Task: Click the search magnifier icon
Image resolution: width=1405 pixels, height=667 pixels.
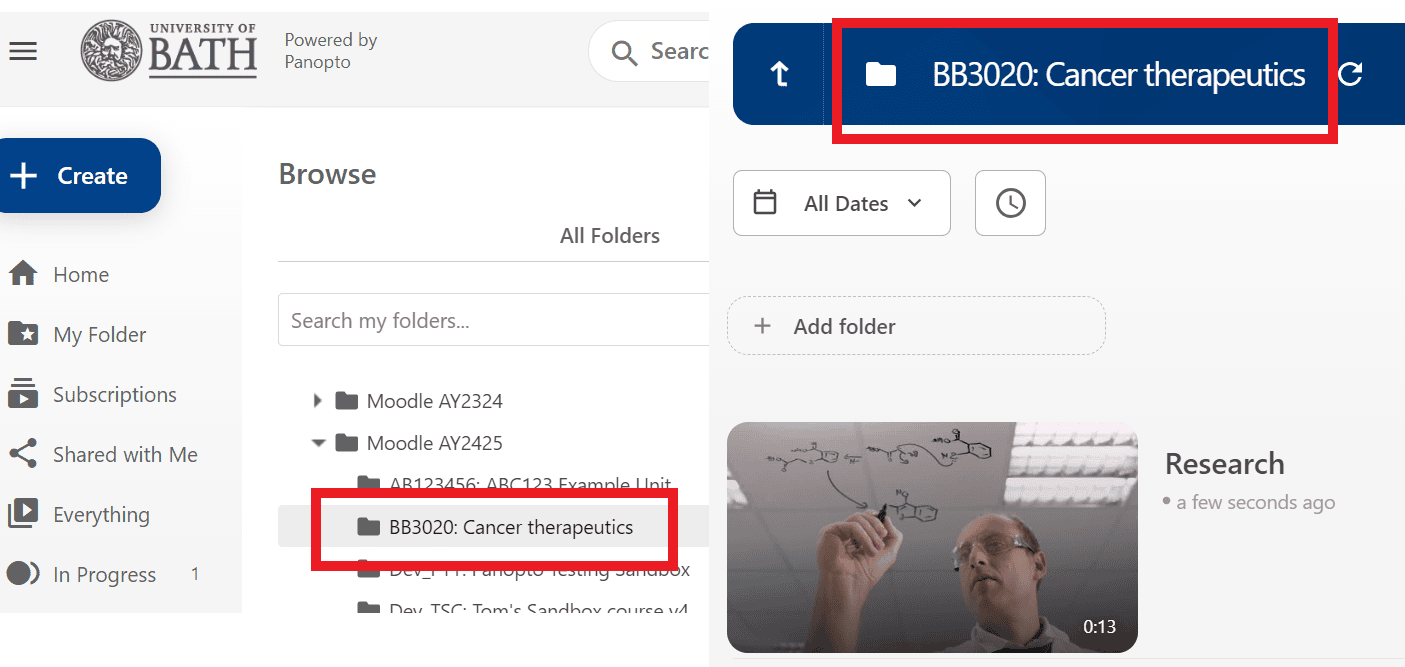Action: click(624, 51)
